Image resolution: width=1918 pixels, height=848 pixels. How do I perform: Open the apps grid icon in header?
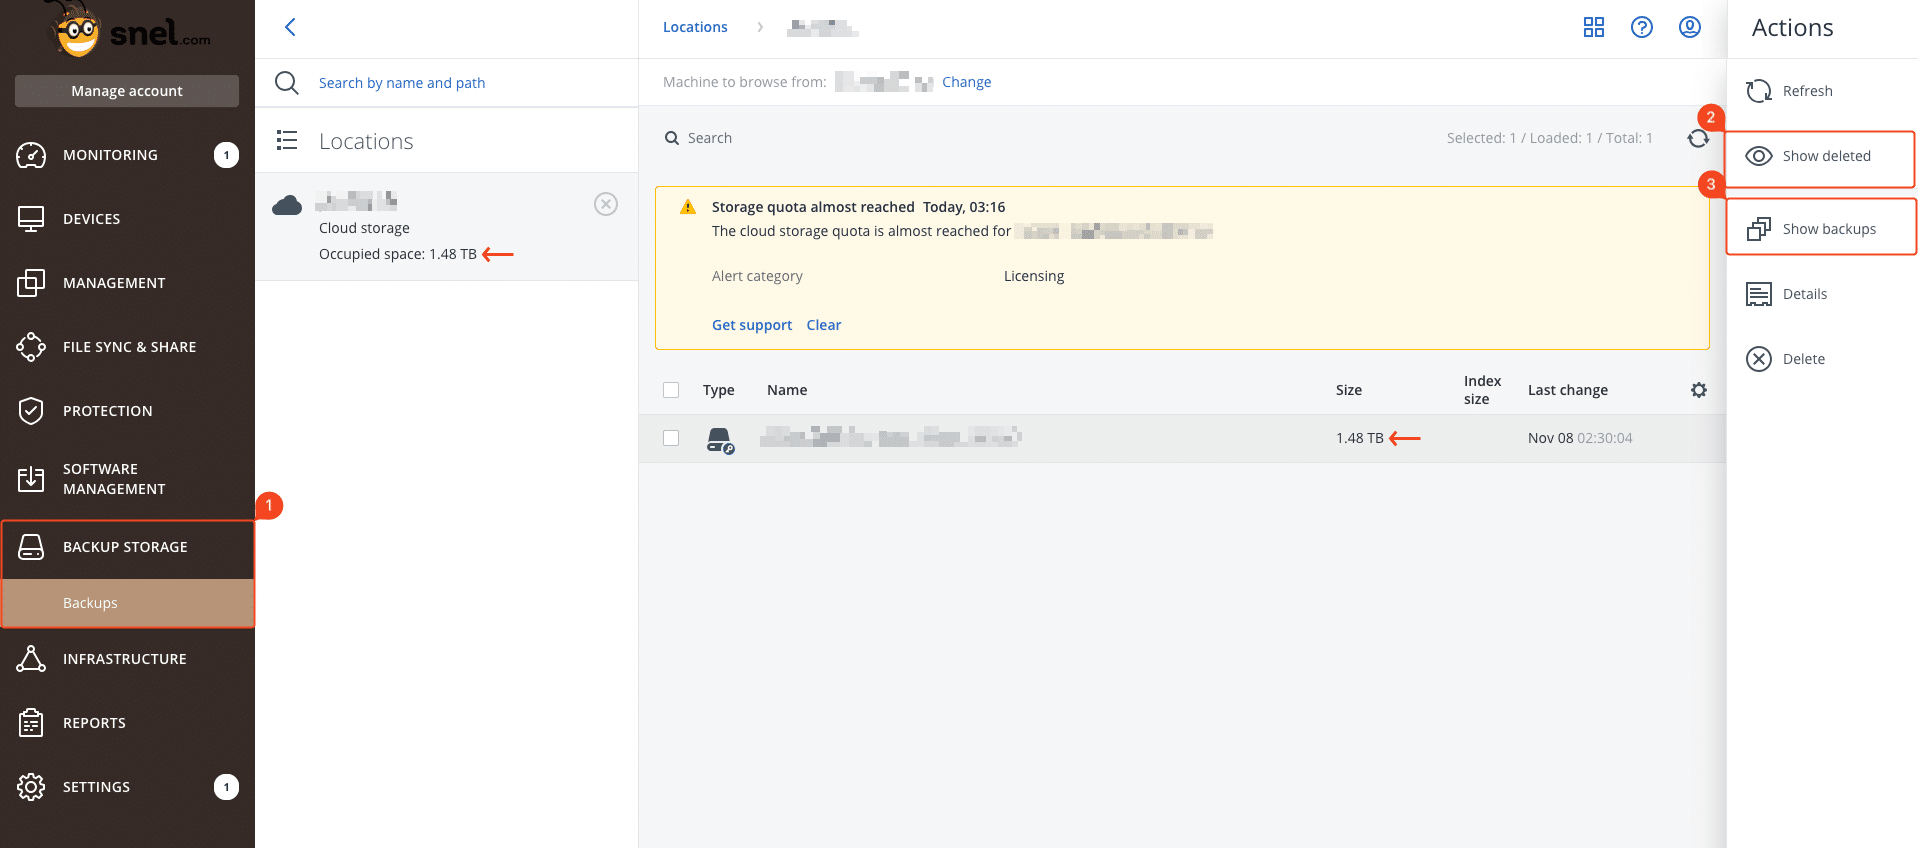1594,27
